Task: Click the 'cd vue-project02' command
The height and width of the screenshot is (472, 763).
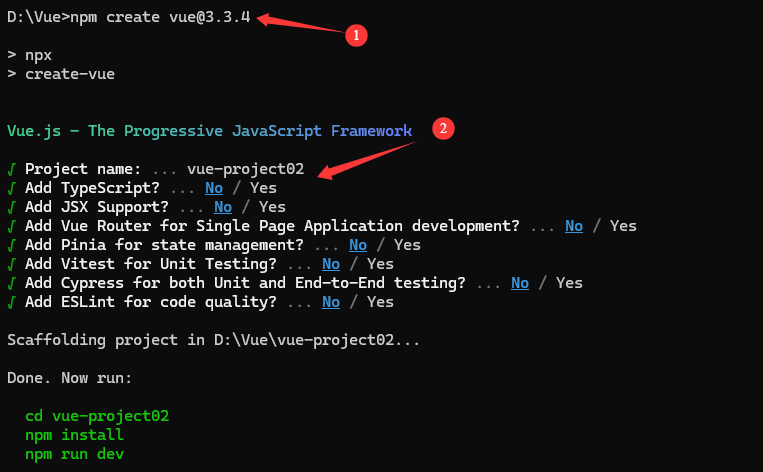Action: point(97,416)
